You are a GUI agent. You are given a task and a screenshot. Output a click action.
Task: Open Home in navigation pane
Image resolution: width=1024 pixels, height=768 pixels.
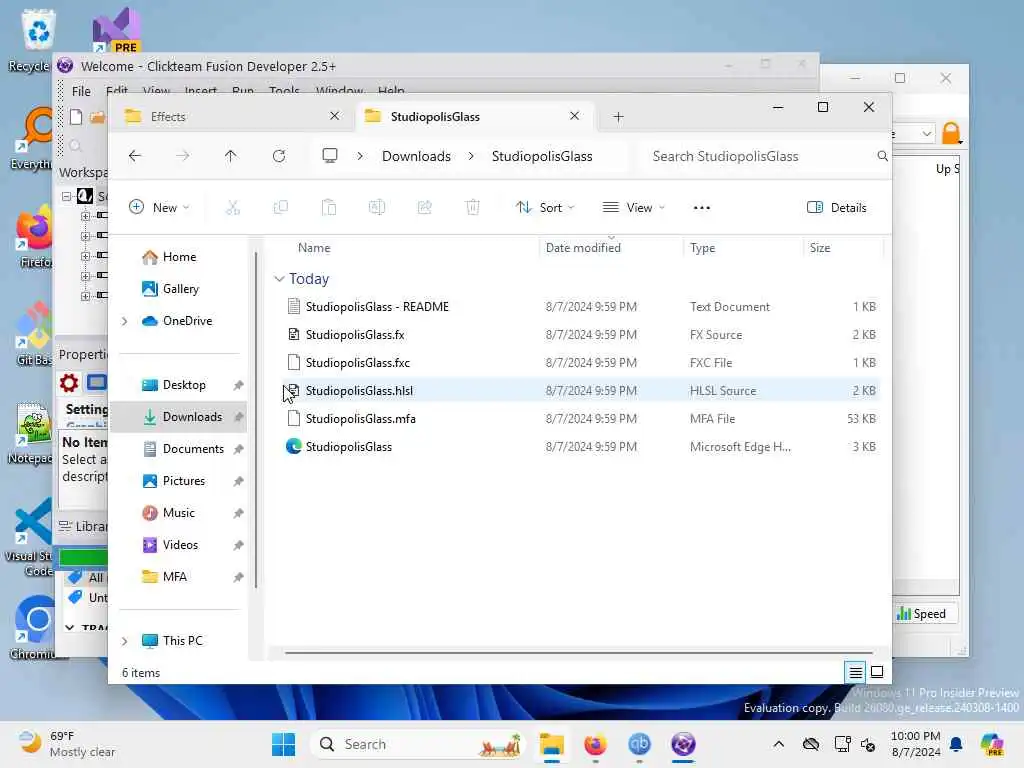coord(179,257)
